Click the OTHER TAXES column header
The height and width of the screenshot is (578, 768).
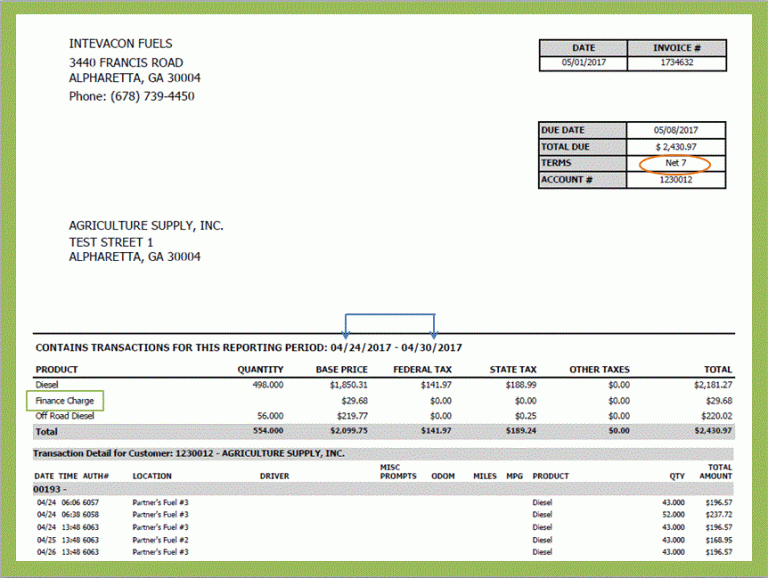pyautogui.click(x=599, y=370)
